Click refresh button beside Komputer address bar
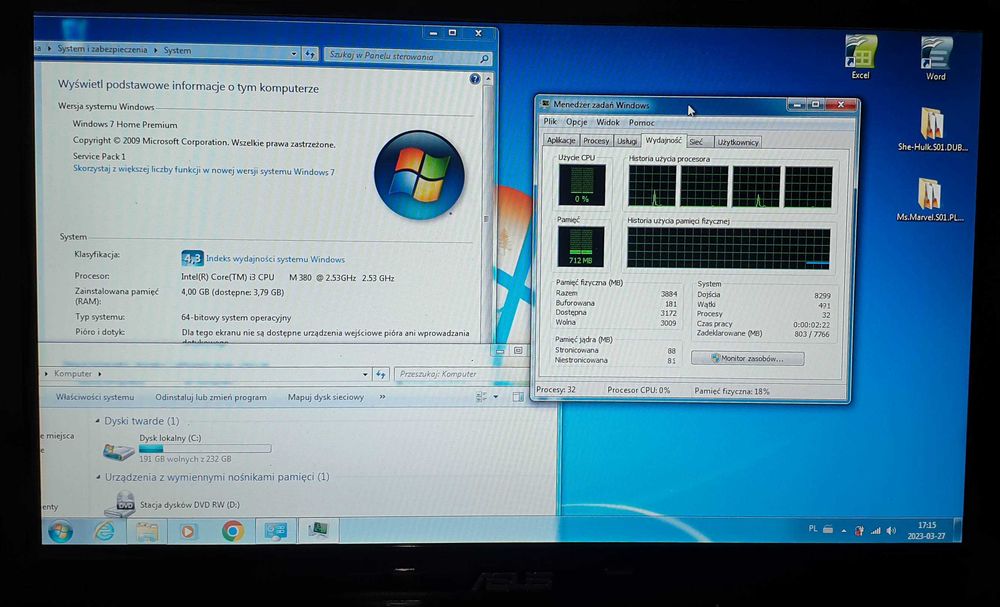 [381, 374]
